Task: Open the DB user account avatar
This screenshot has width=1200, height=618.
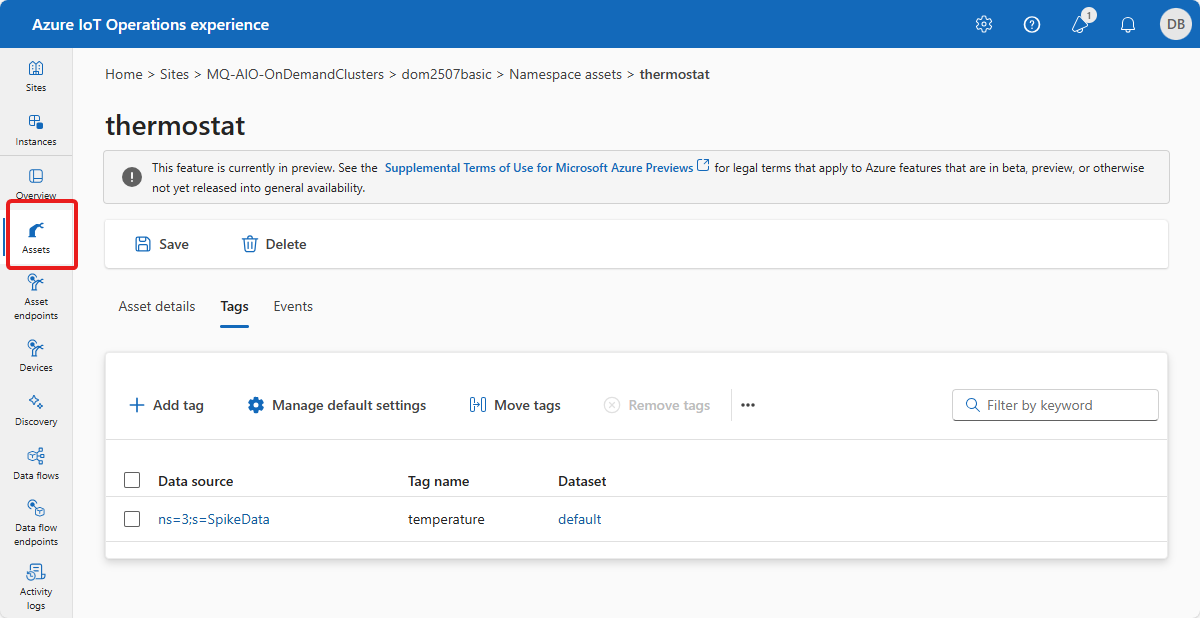Action: (1174, 24)
